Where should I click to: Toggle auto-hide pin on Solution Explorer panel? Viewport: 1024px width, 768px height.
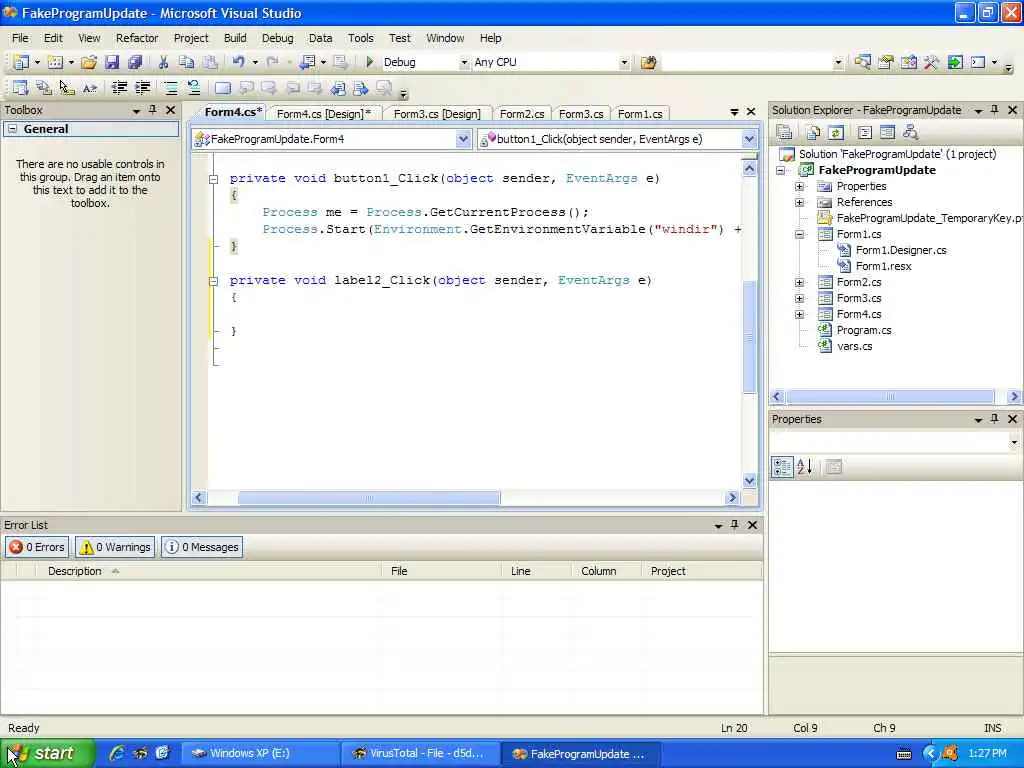(x=995, y=110)
